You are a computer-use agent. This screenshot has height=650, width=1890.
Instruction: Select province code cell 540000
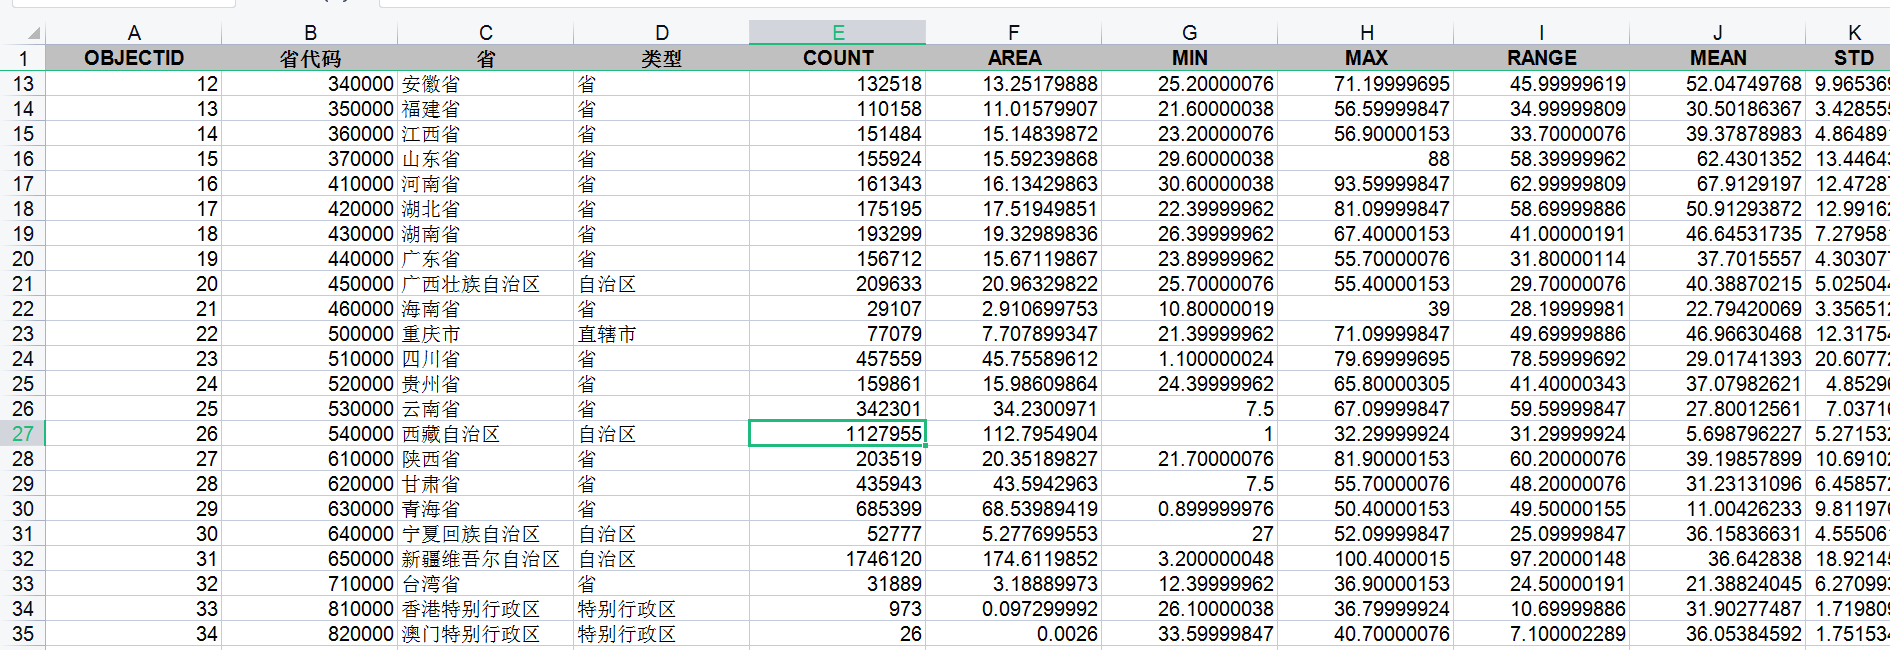click(x=310, y=434)
